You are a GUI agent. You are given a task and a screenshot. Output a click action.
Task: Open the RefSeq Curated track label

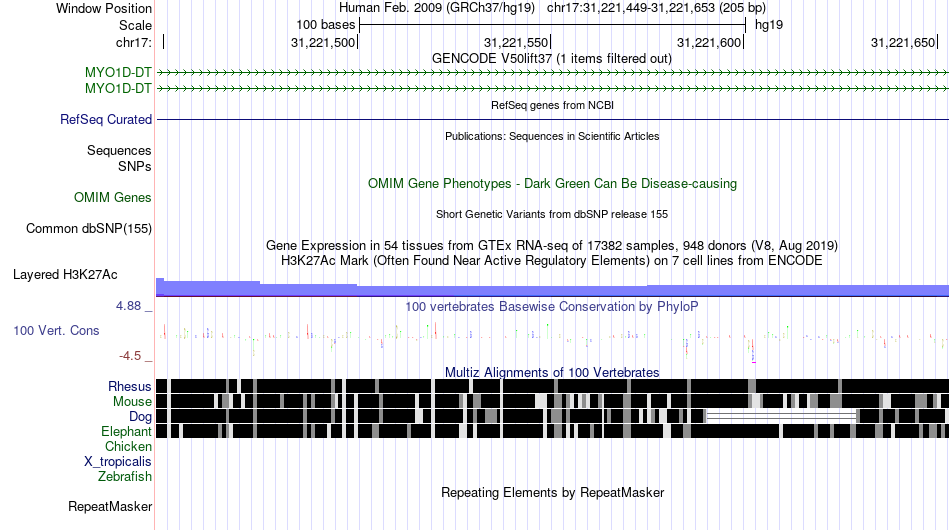coord(106,119)
